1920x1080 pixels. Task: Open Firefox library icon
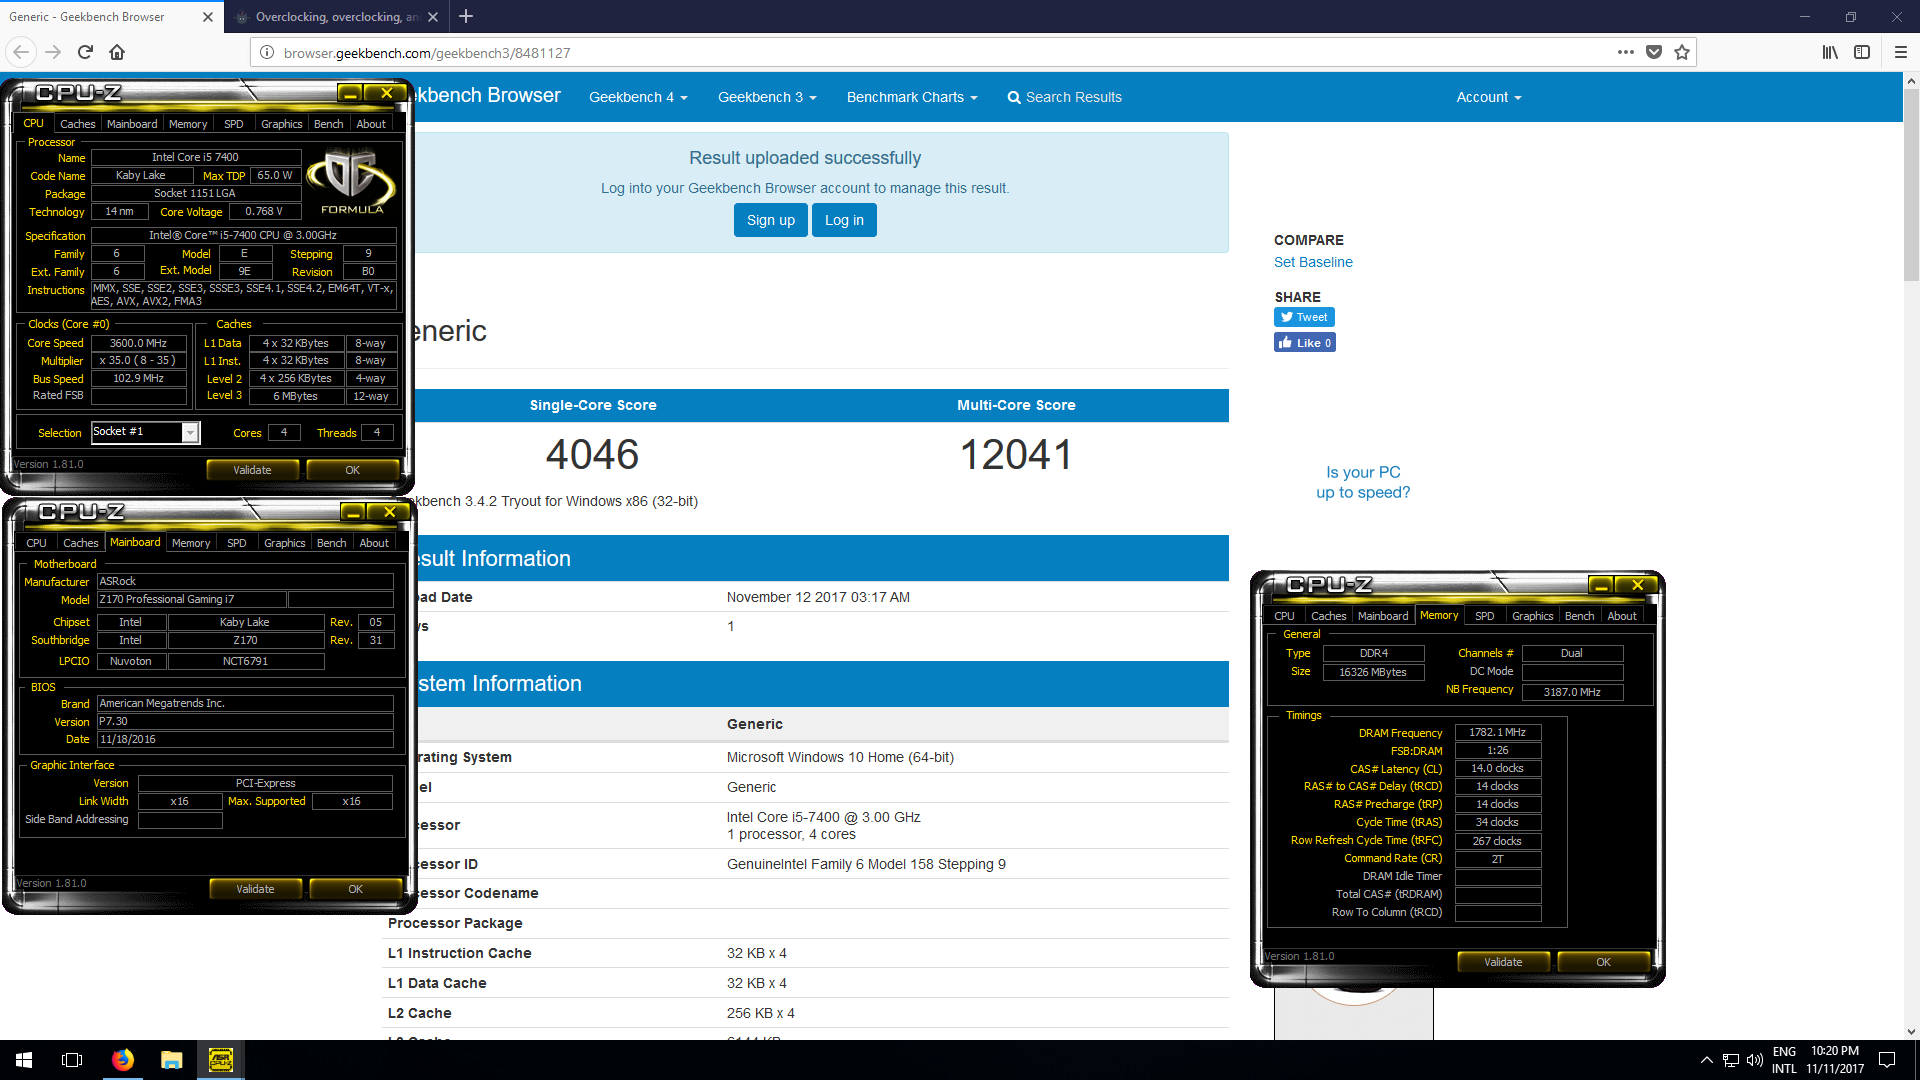click(1830, 52)
